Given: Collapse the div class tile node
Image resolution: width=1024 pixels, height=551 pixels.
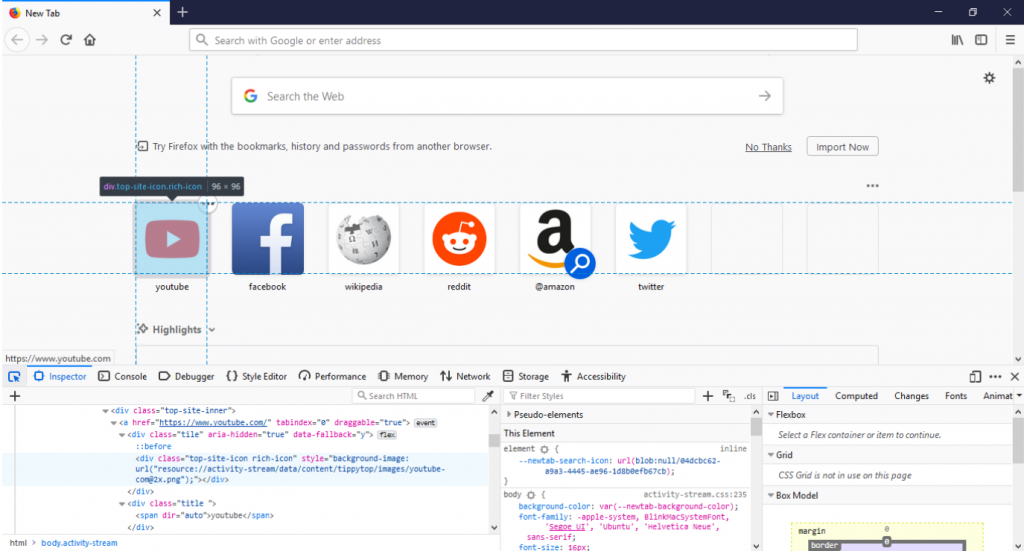Looking at the screenshot, I should 122,434.
